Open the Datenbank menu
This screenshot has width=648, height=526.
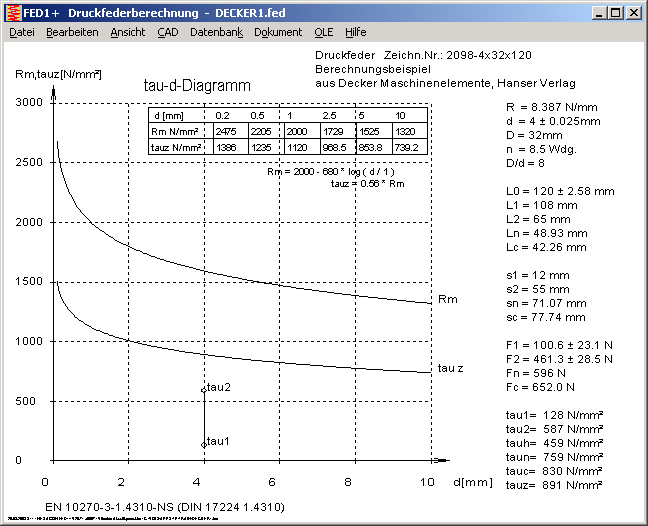pyautogui.click(x=216, y=32)
